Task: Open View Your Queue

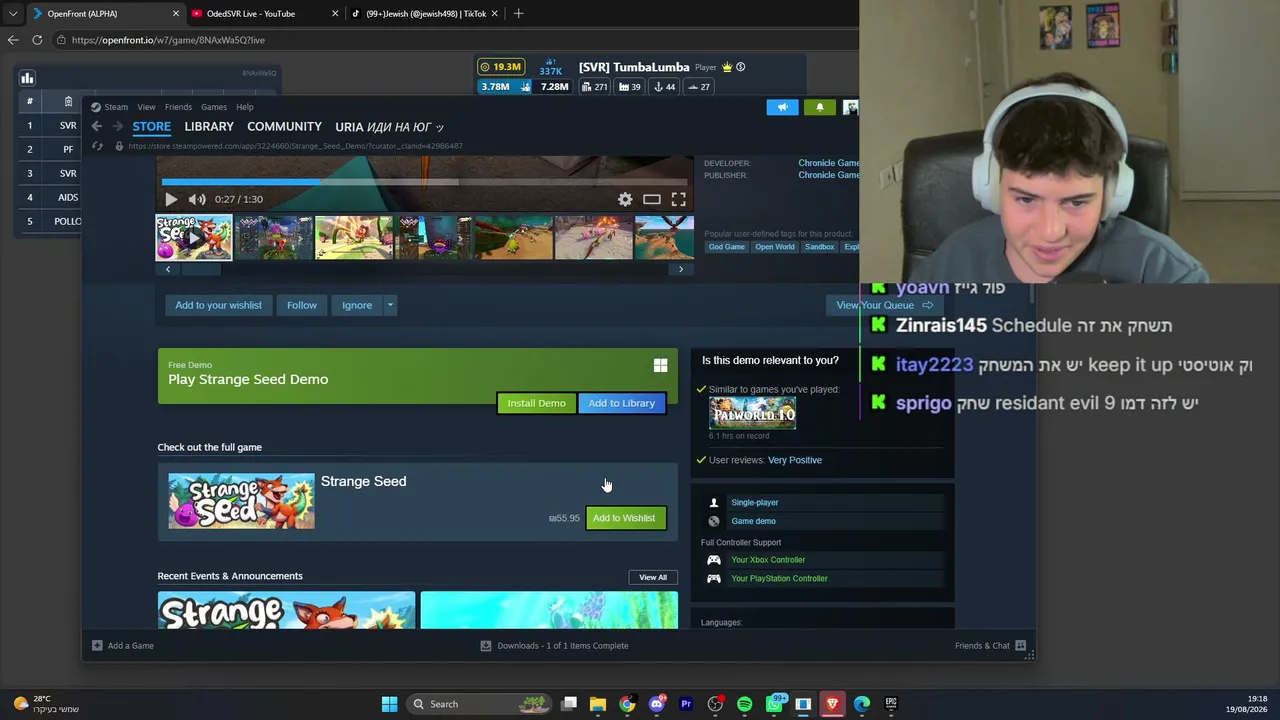Action: click(x=884, y=305)
